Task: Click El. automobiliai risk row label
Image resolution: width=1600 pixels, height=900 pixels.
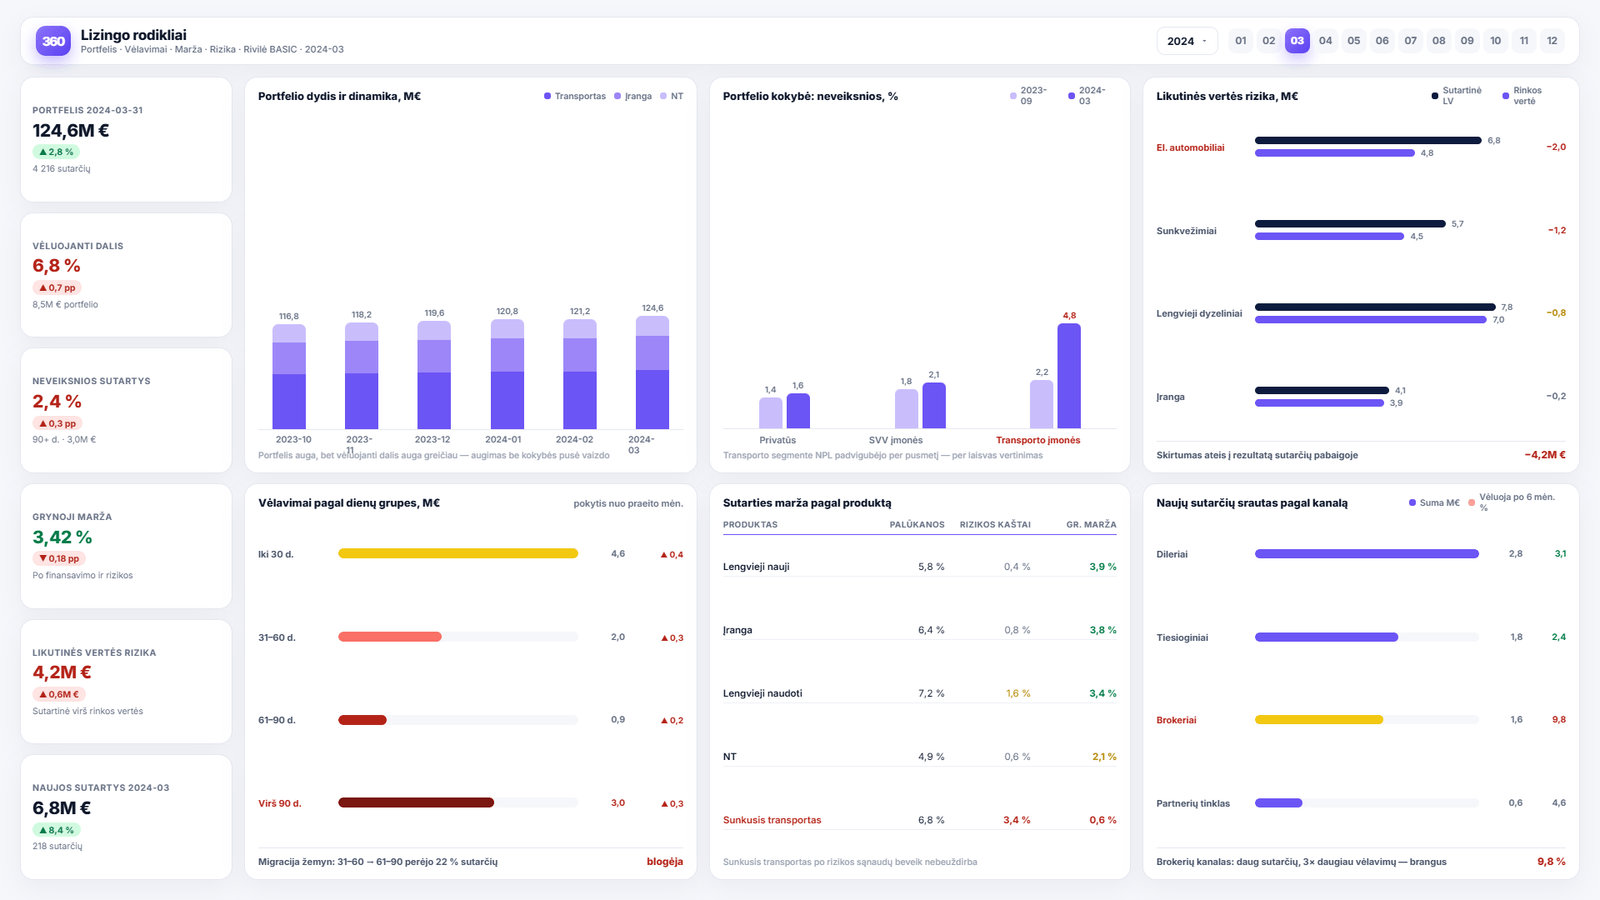Action: tap(1190, 148)
